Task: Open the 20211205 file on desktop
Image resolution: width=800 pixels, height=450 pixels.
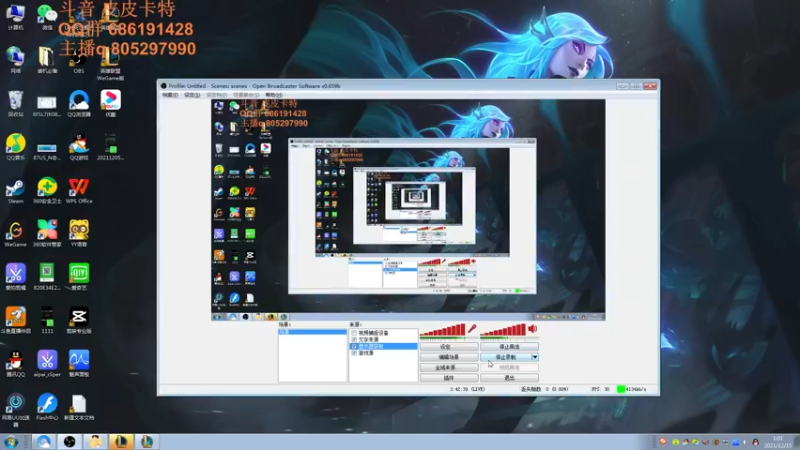Action: 110,146
